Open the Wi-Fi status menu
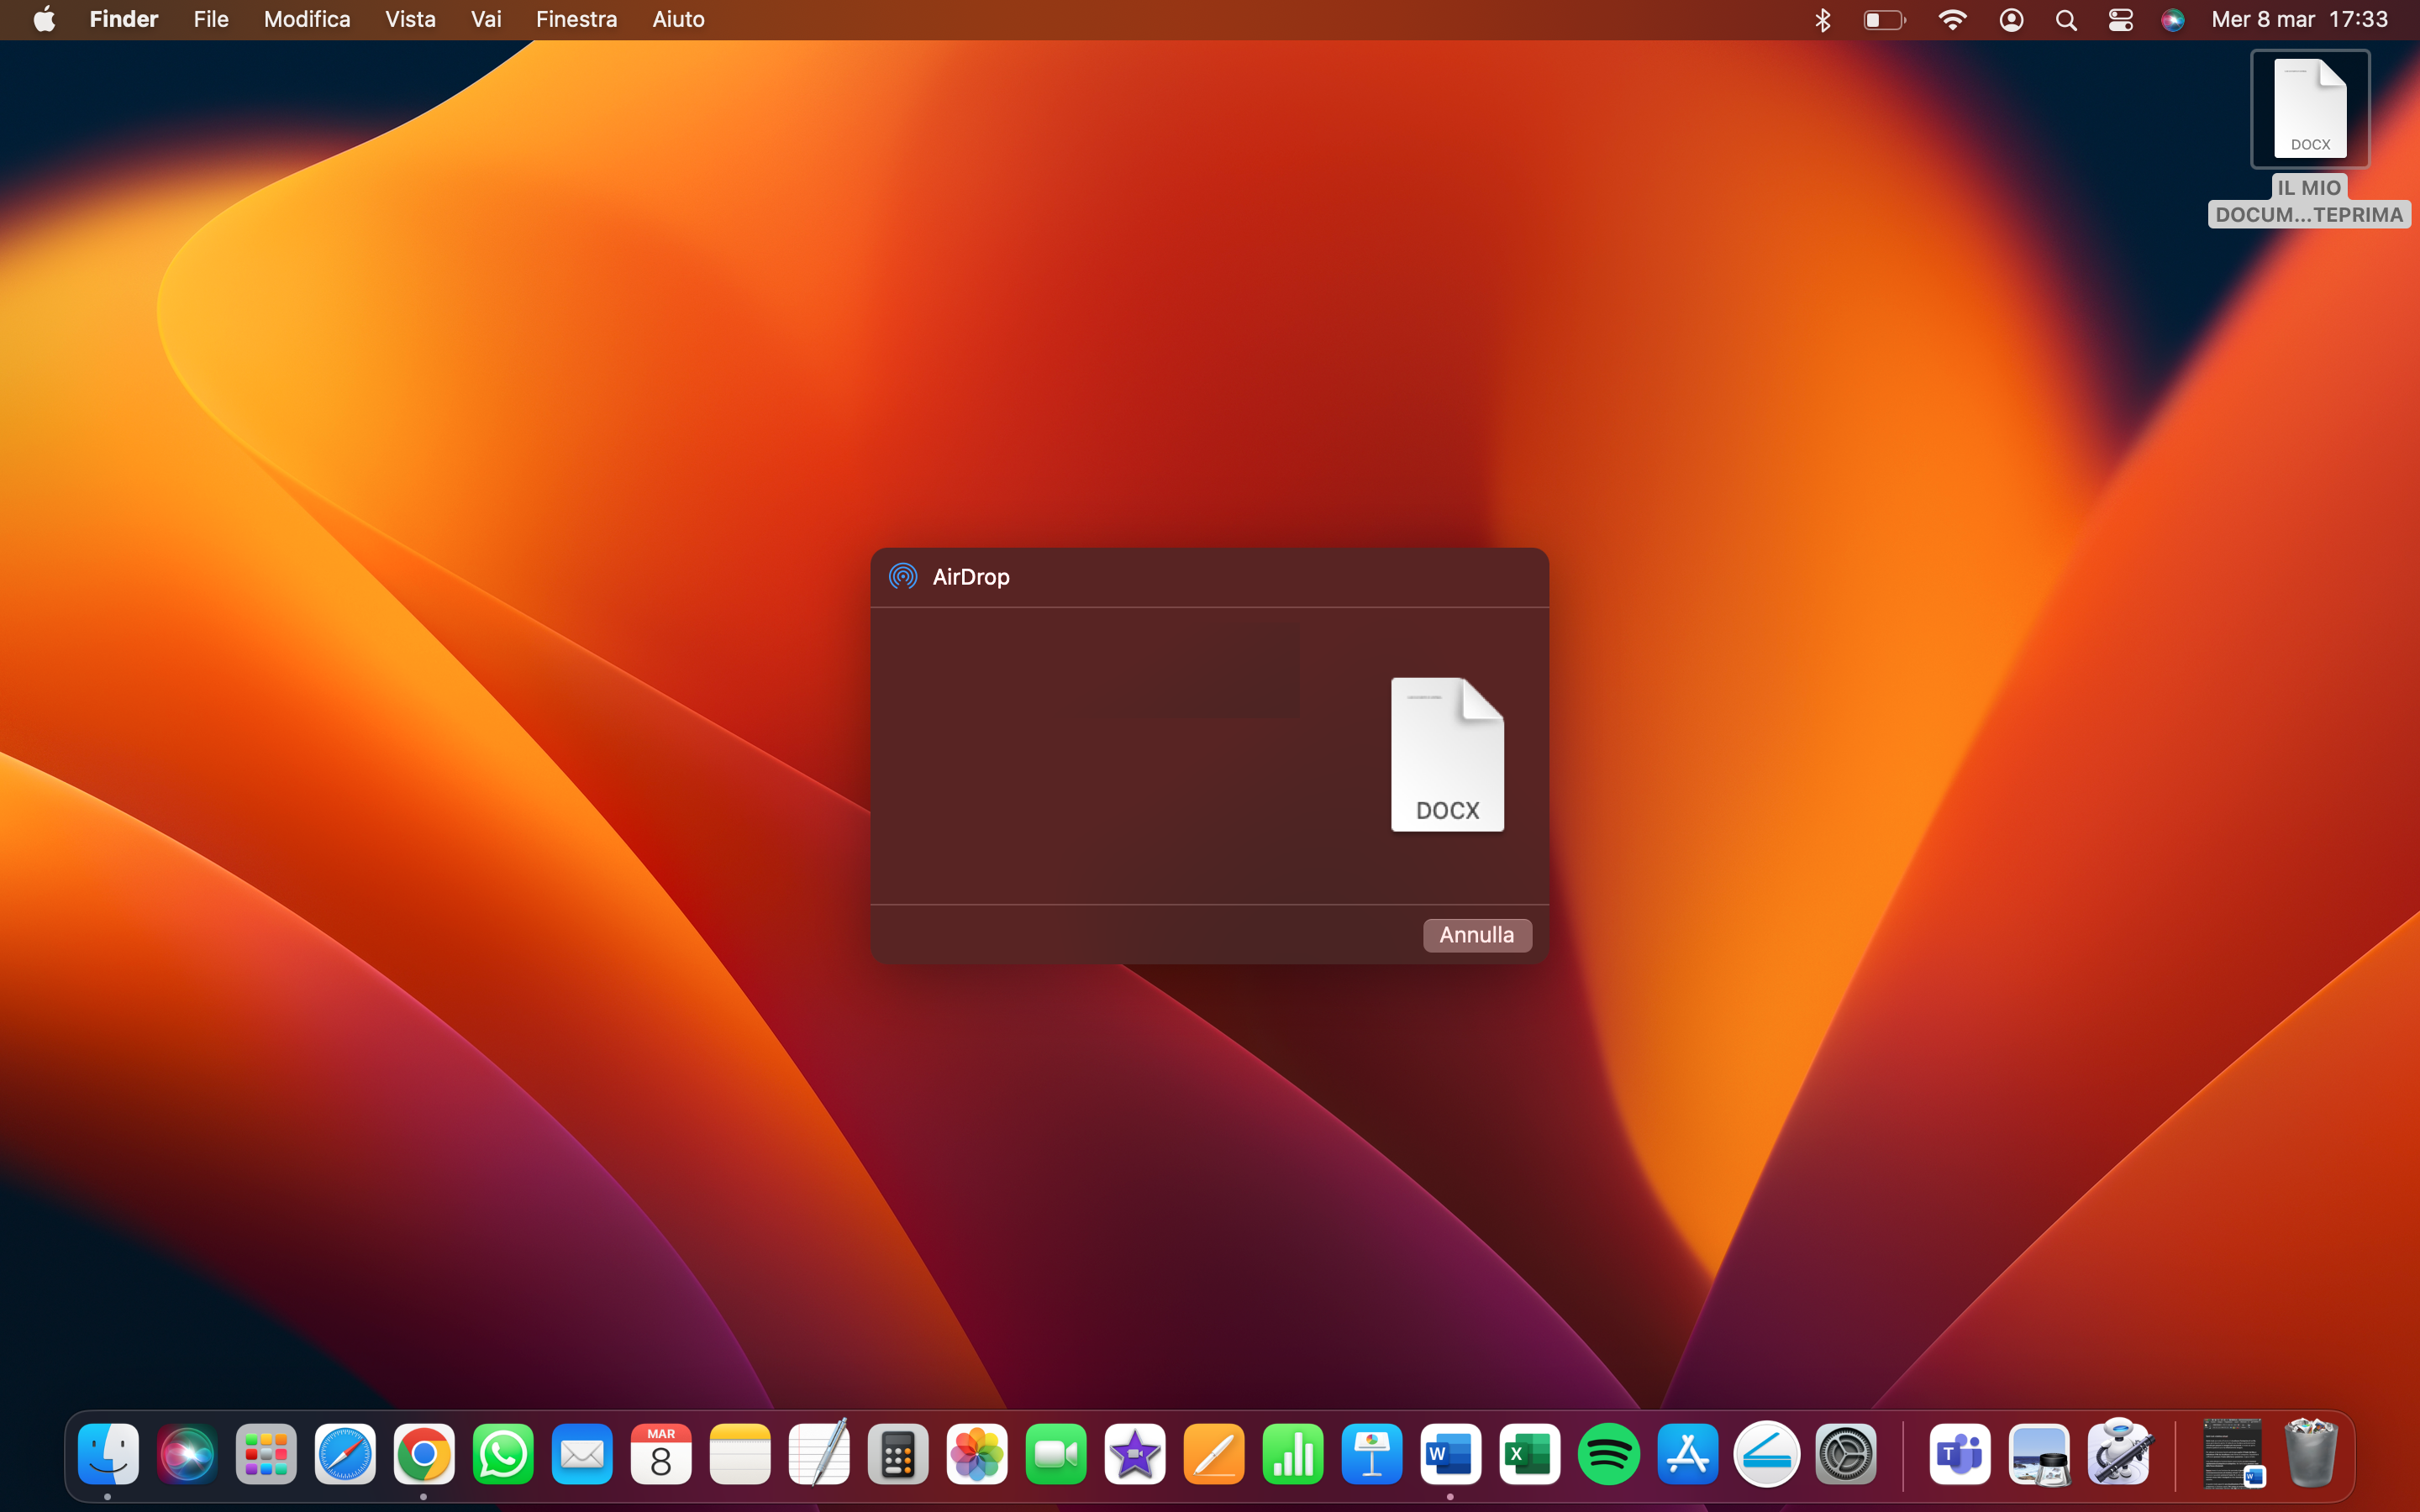This screenshot has height=1512, width=2420. pyautogui.click(x=1951, y=19)
